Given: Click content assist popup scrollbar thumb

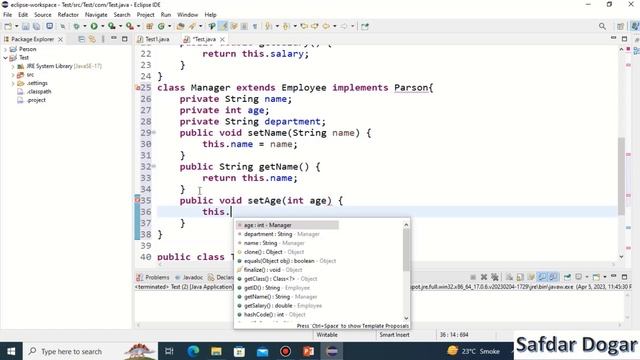Looking at the screenshot, I should coord(406,249).
